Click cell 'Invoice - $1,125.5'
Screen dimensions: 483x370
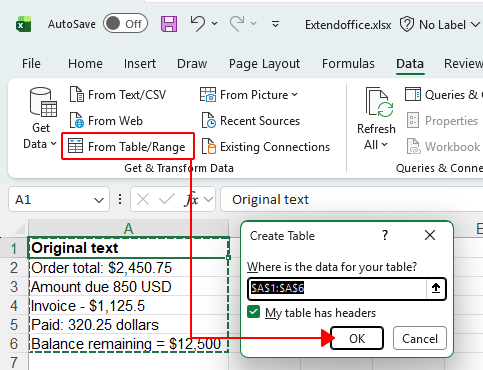[129, 306]
